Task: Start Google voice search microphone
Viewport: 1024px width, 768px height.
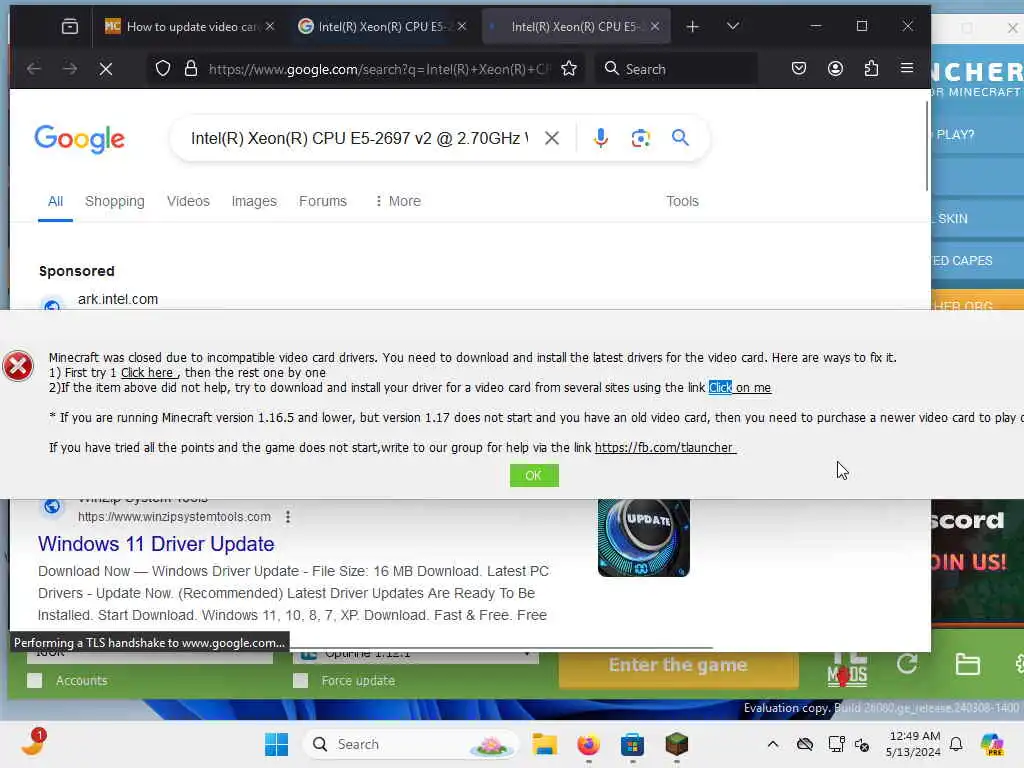Action: pos(601,138)
